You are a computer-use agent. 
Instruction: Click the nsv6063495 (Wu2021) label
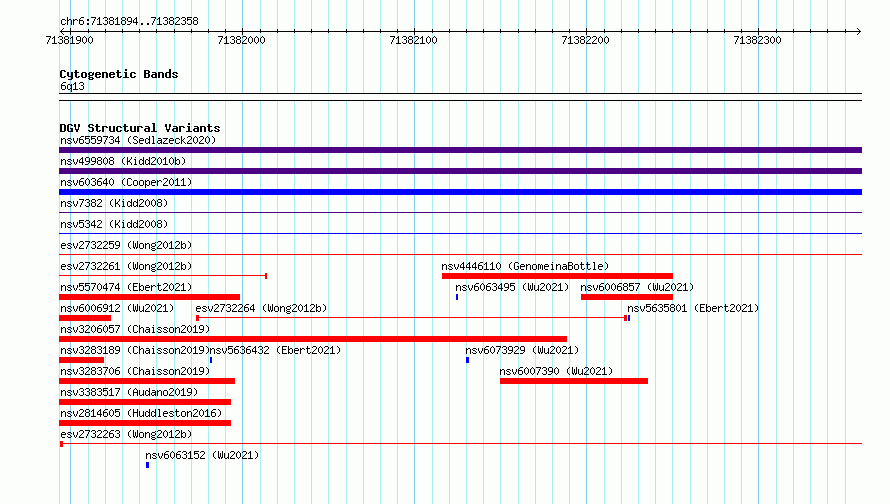[x=512, y=287]
